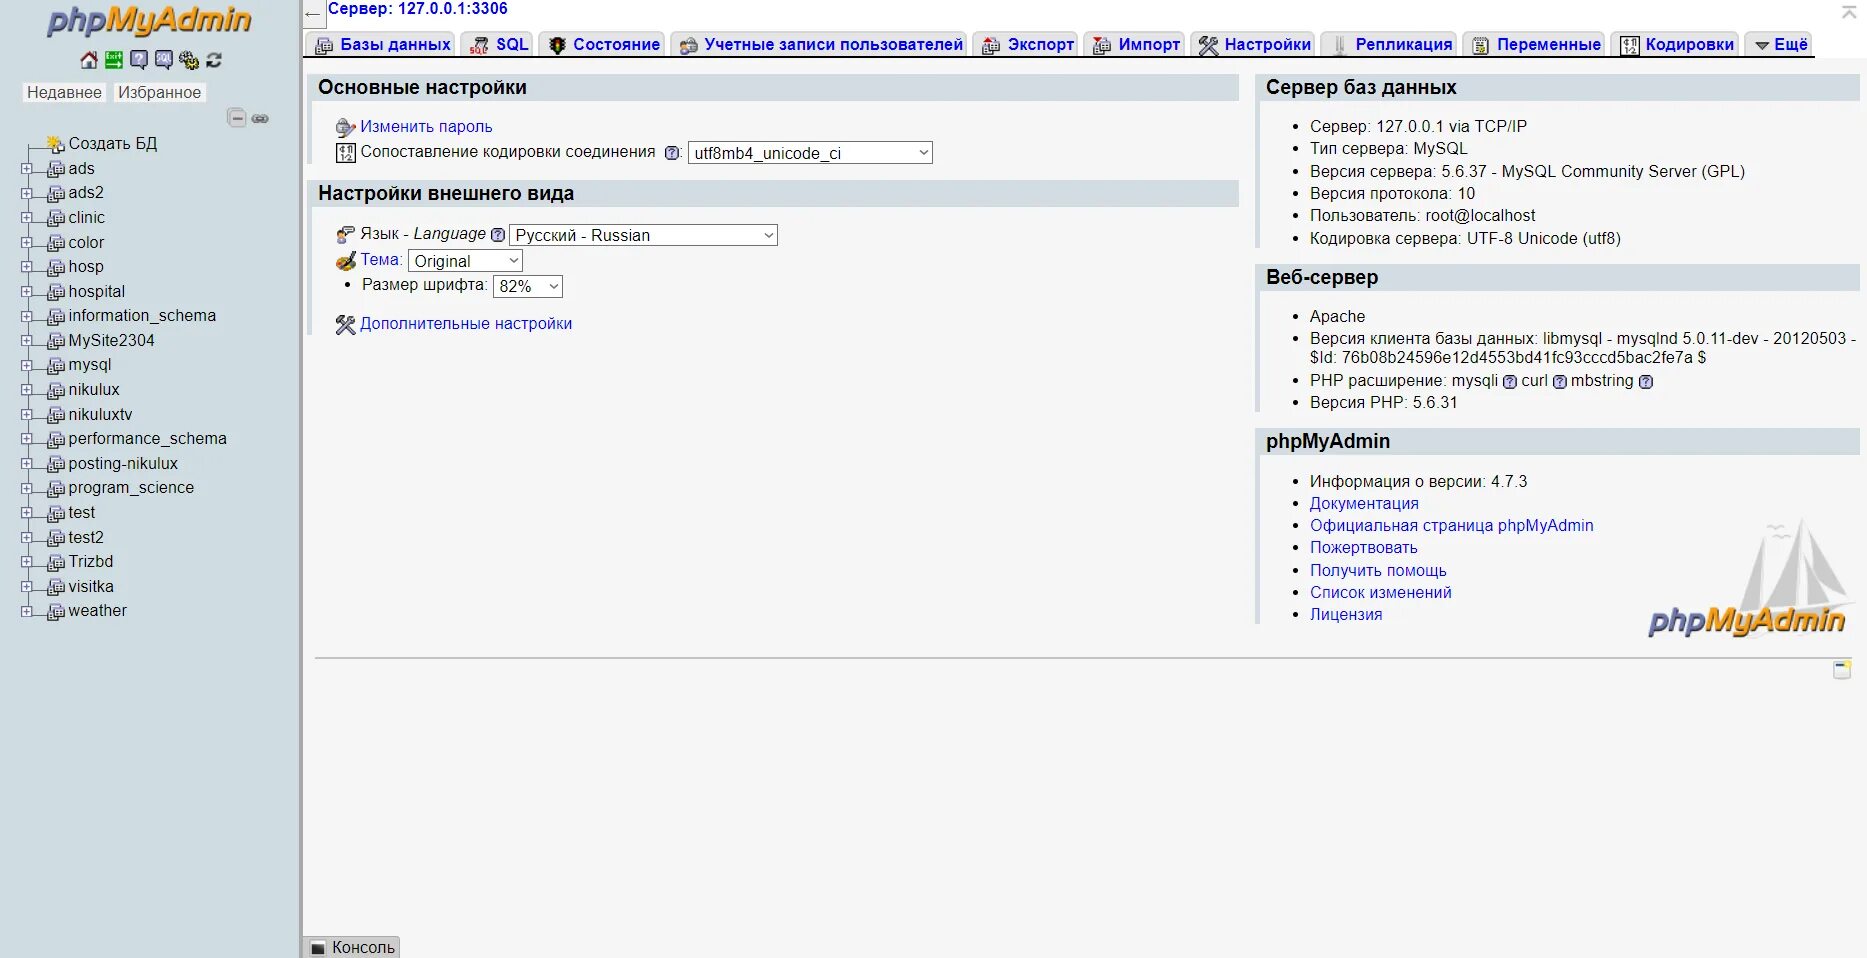The image size is (1867, 958).
Task: Click the Недавнее button in sidebar
Action: click(64, 93)
